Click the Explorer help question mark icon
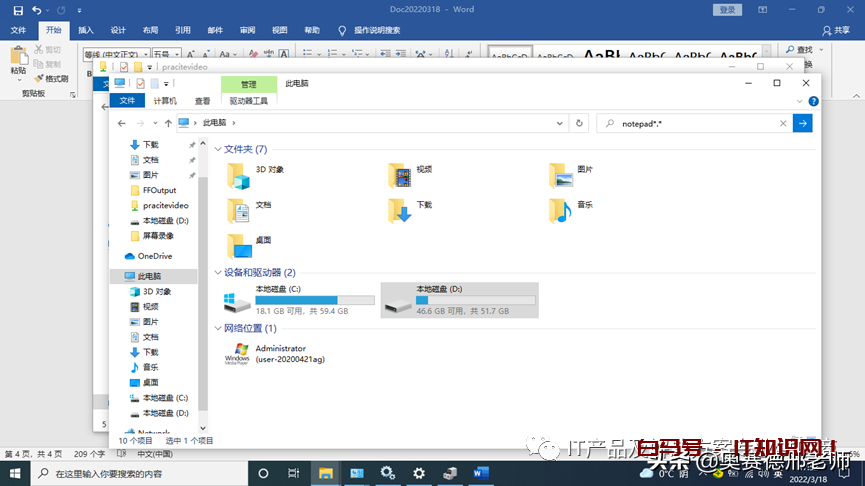865x486 pixels. [813, 101]
